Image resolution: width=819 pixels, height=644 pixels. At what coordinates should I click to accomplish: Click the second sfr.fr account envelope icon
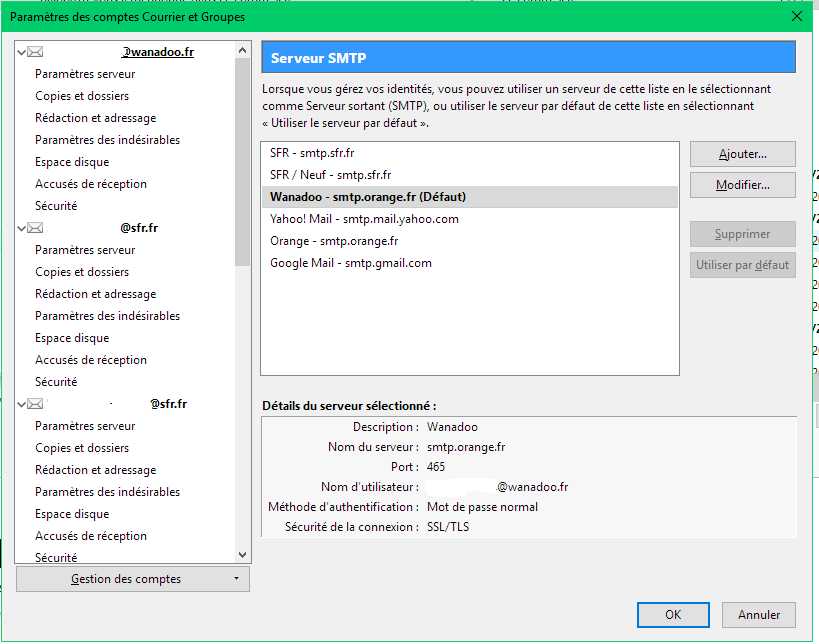tap(36, 404)
